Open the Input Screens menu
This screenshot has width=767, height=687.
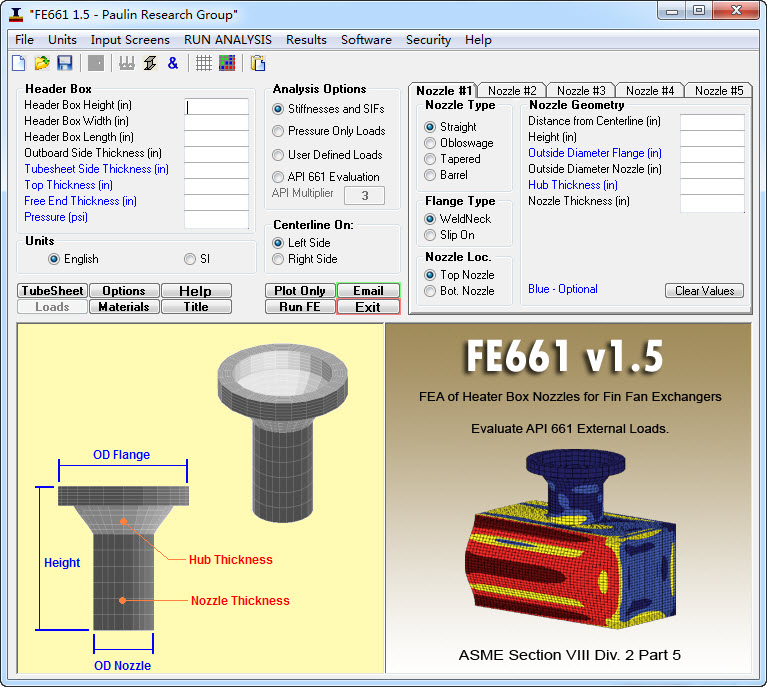(x=130, y=40)
